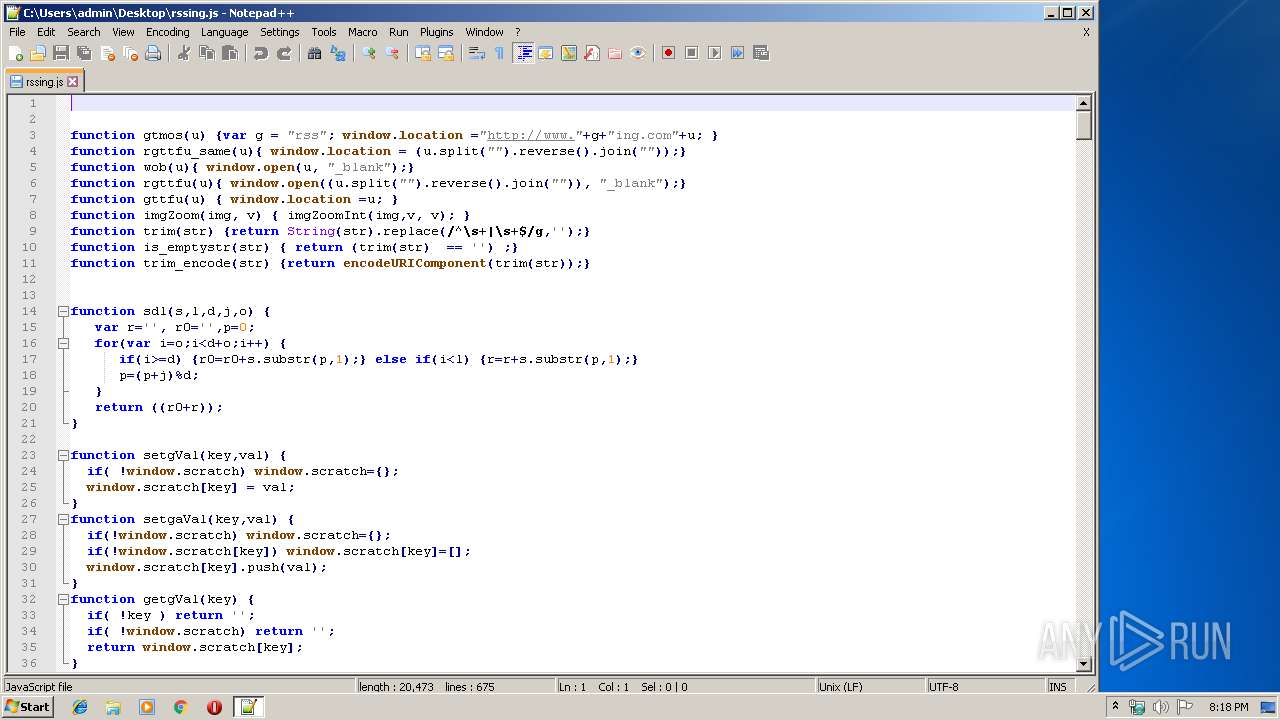Open the File menu
1280x720 pixels.
coord(17,32)
